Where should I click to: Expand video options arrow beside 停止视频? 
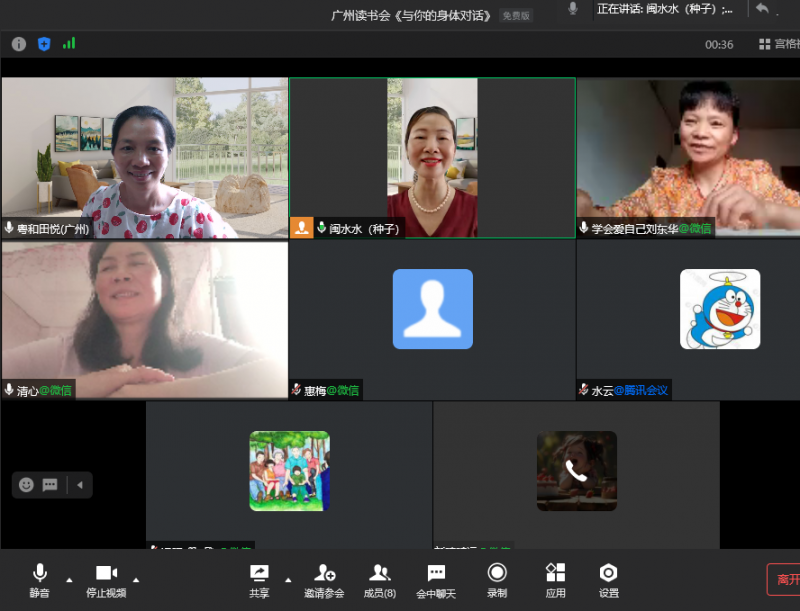136,579
